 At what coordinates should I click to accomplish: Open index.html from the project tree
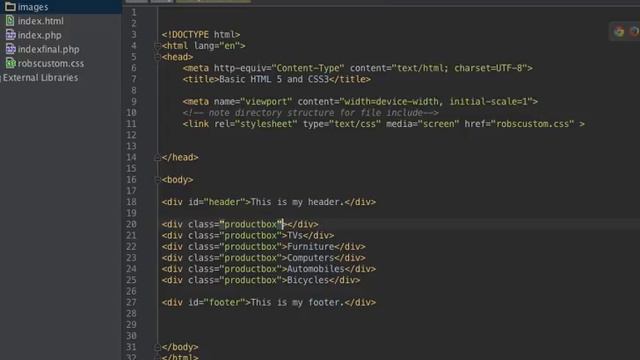tap(40, 21)
